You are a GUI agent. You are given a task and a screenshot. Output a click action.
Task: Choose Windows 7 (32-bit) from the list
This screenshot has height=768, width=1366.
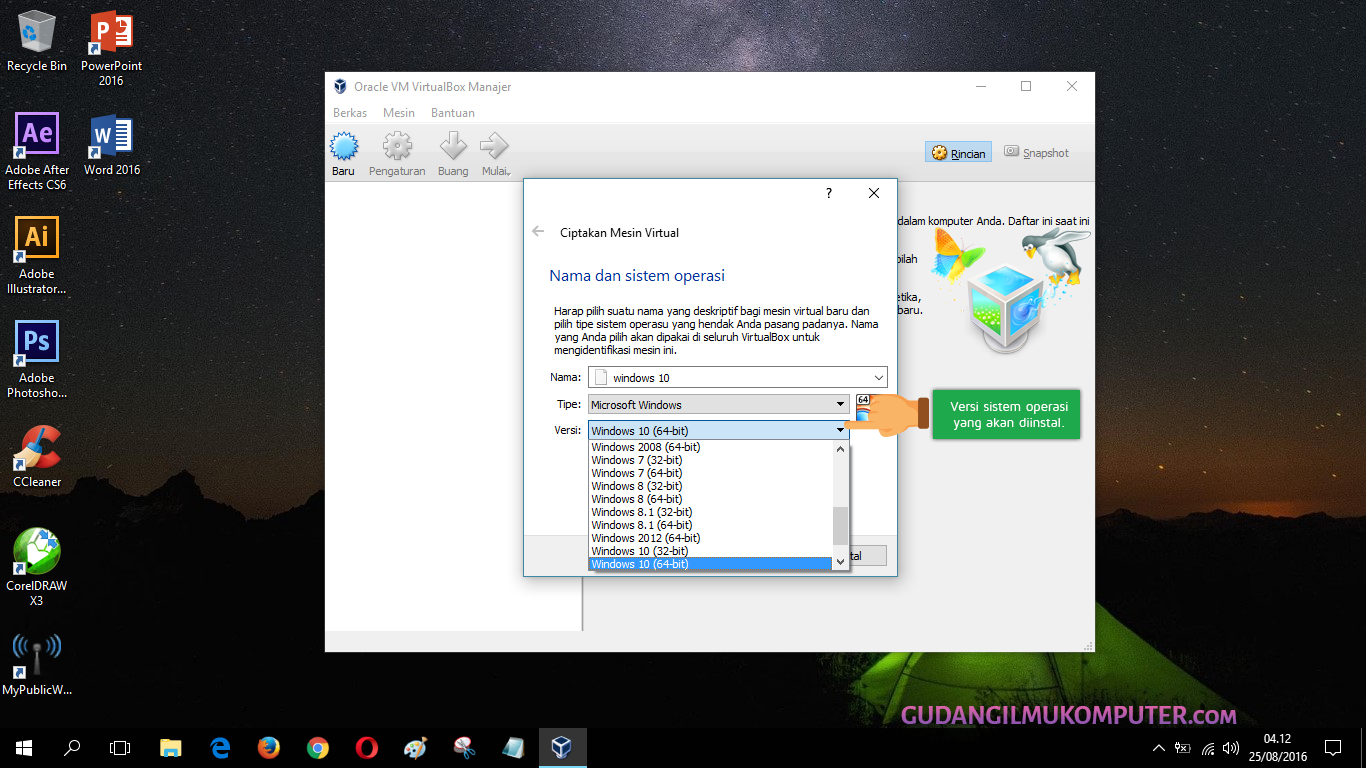pyautogui.click(x=711, y=460)
